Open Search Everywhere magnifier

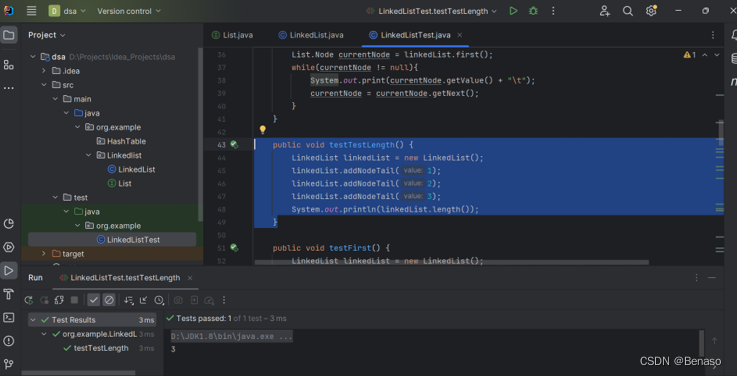click(x=627, y=11)
